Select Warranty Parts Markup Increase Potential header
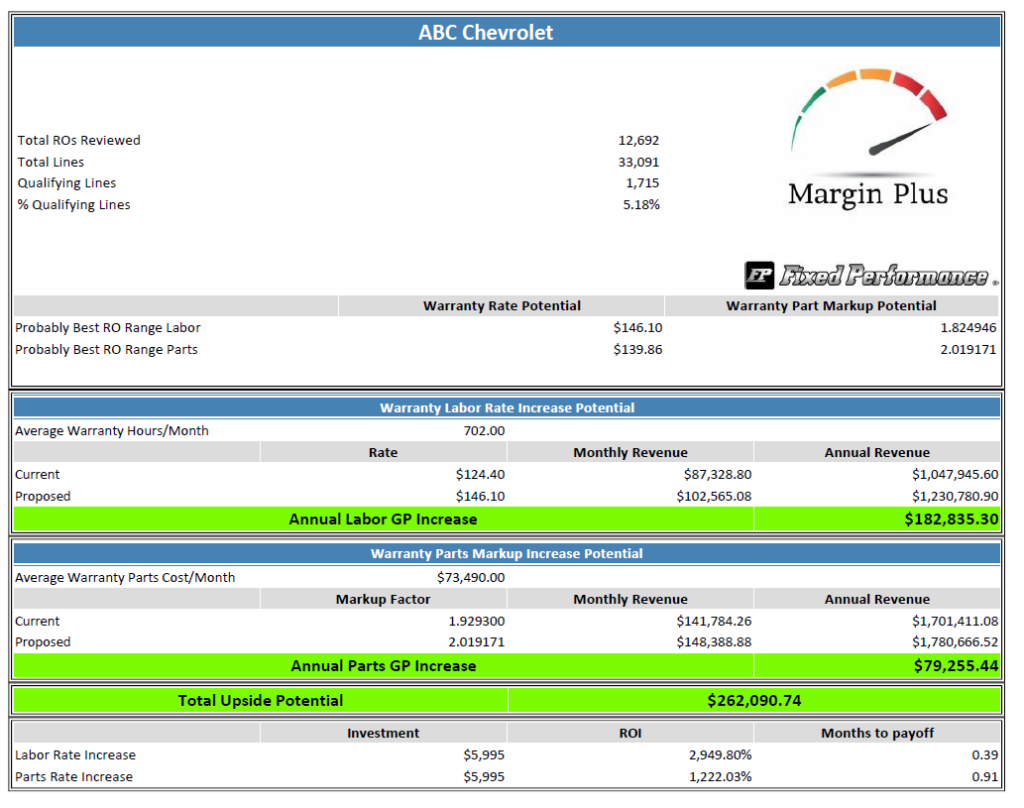 tap(507, 553)
